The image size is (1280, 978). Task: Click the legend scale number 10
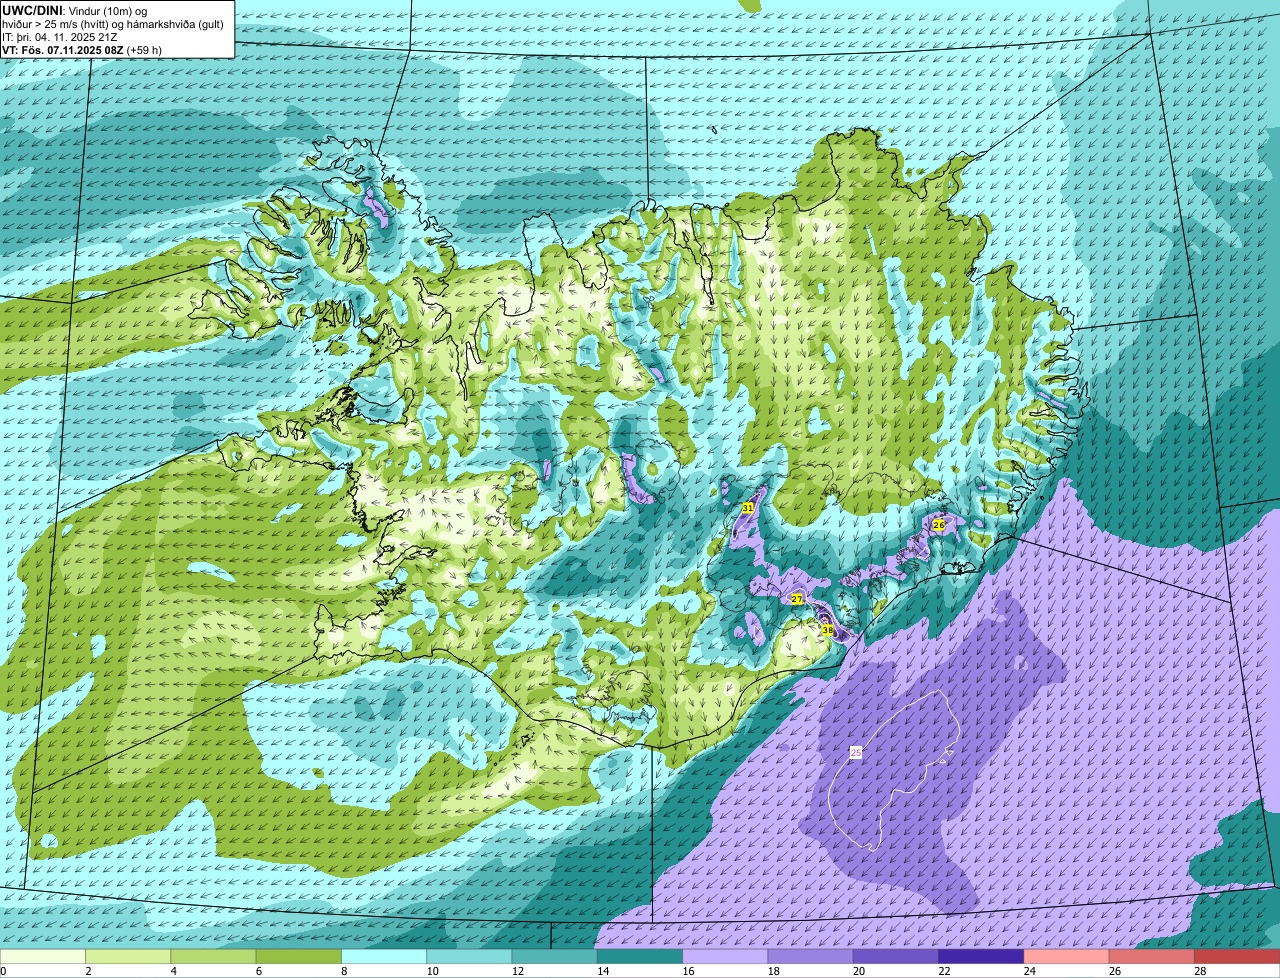(432, 971)
